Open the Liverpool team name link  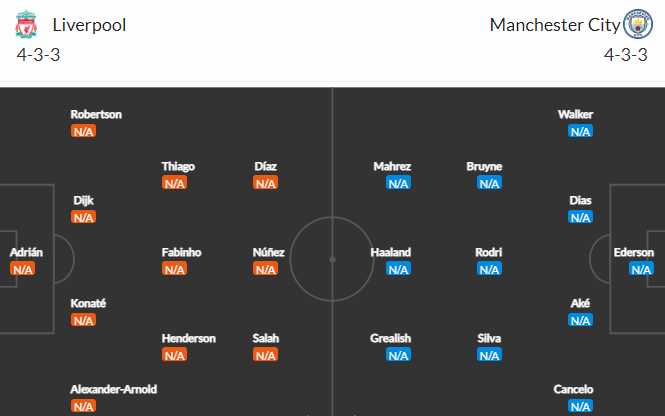[89, 25]
